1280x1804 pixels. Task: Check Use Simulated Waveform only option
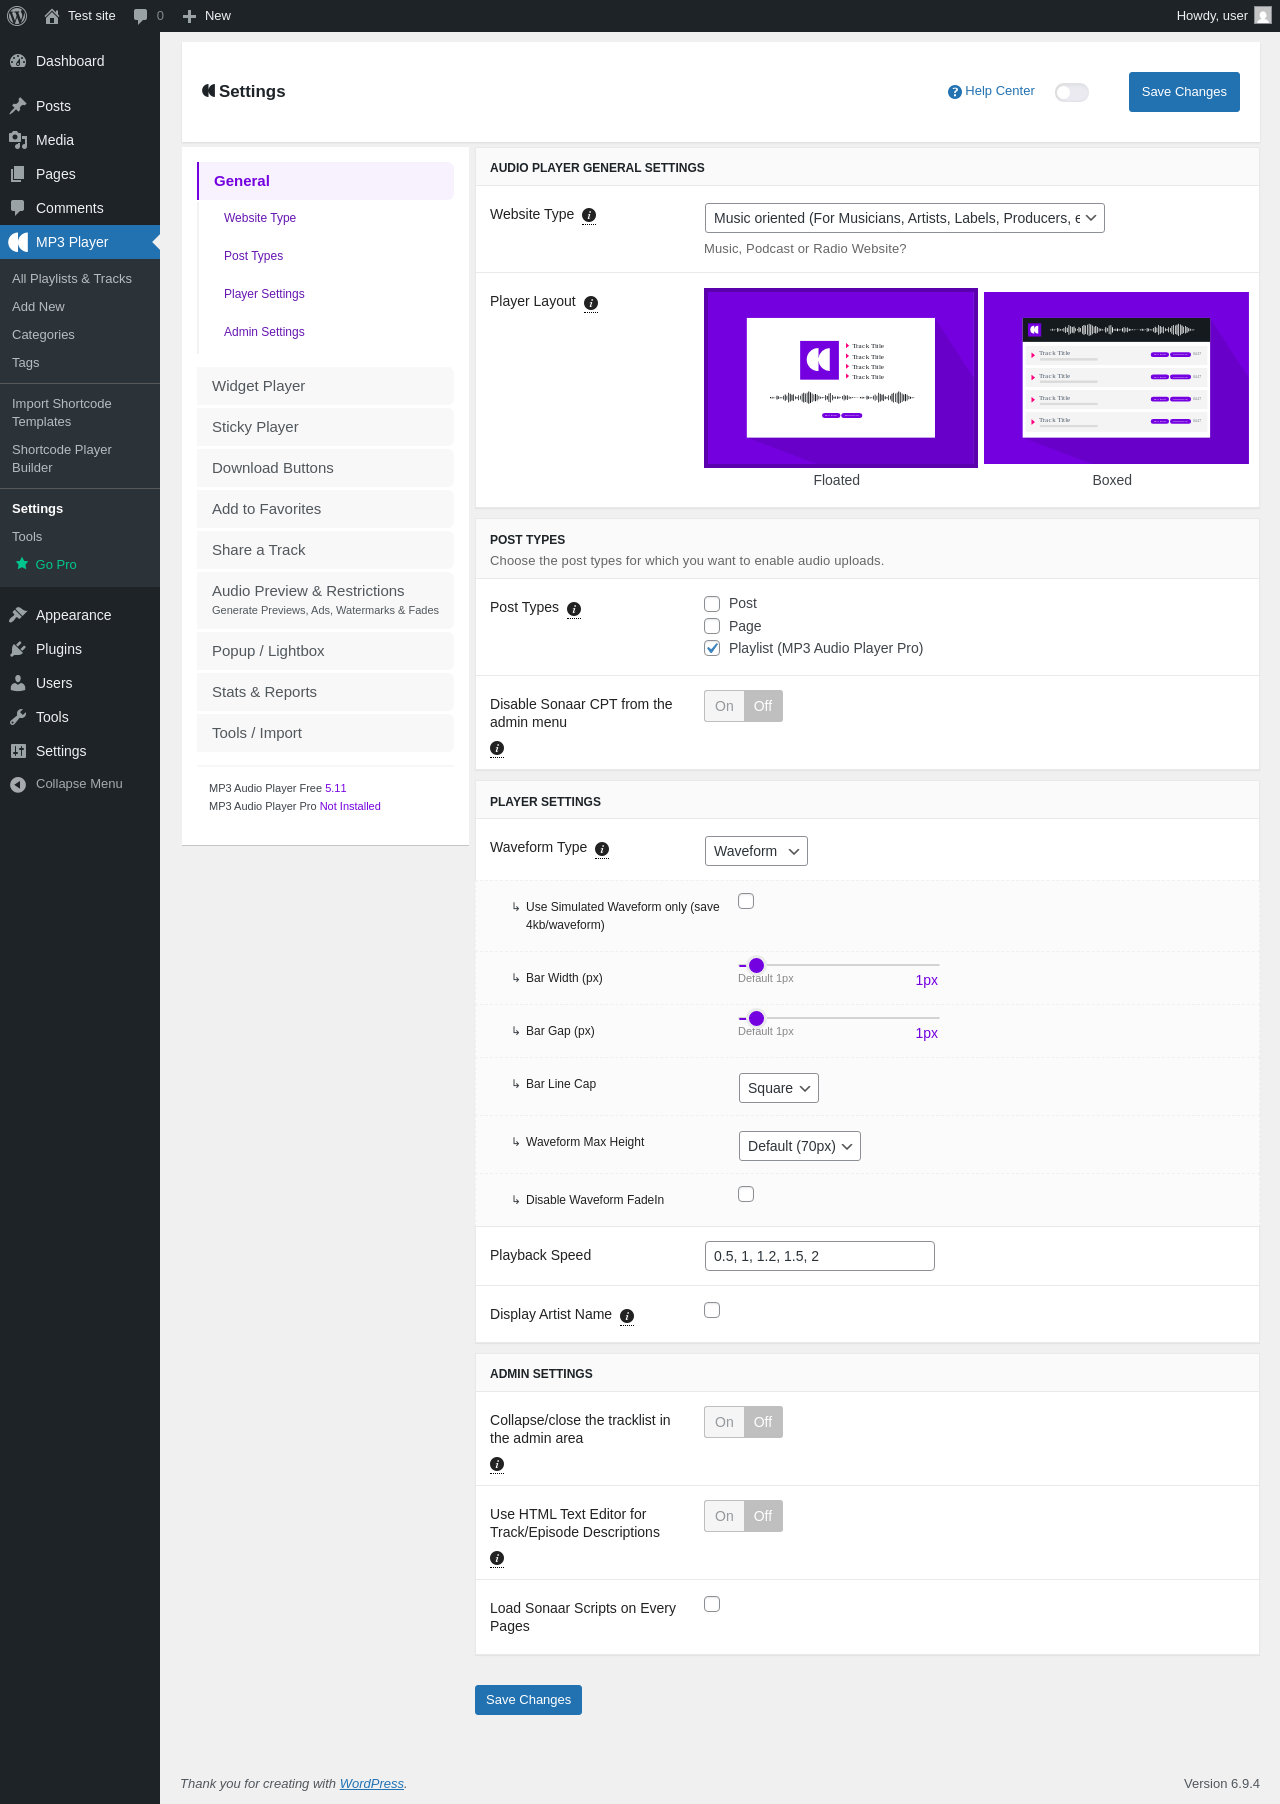[746, 901]
